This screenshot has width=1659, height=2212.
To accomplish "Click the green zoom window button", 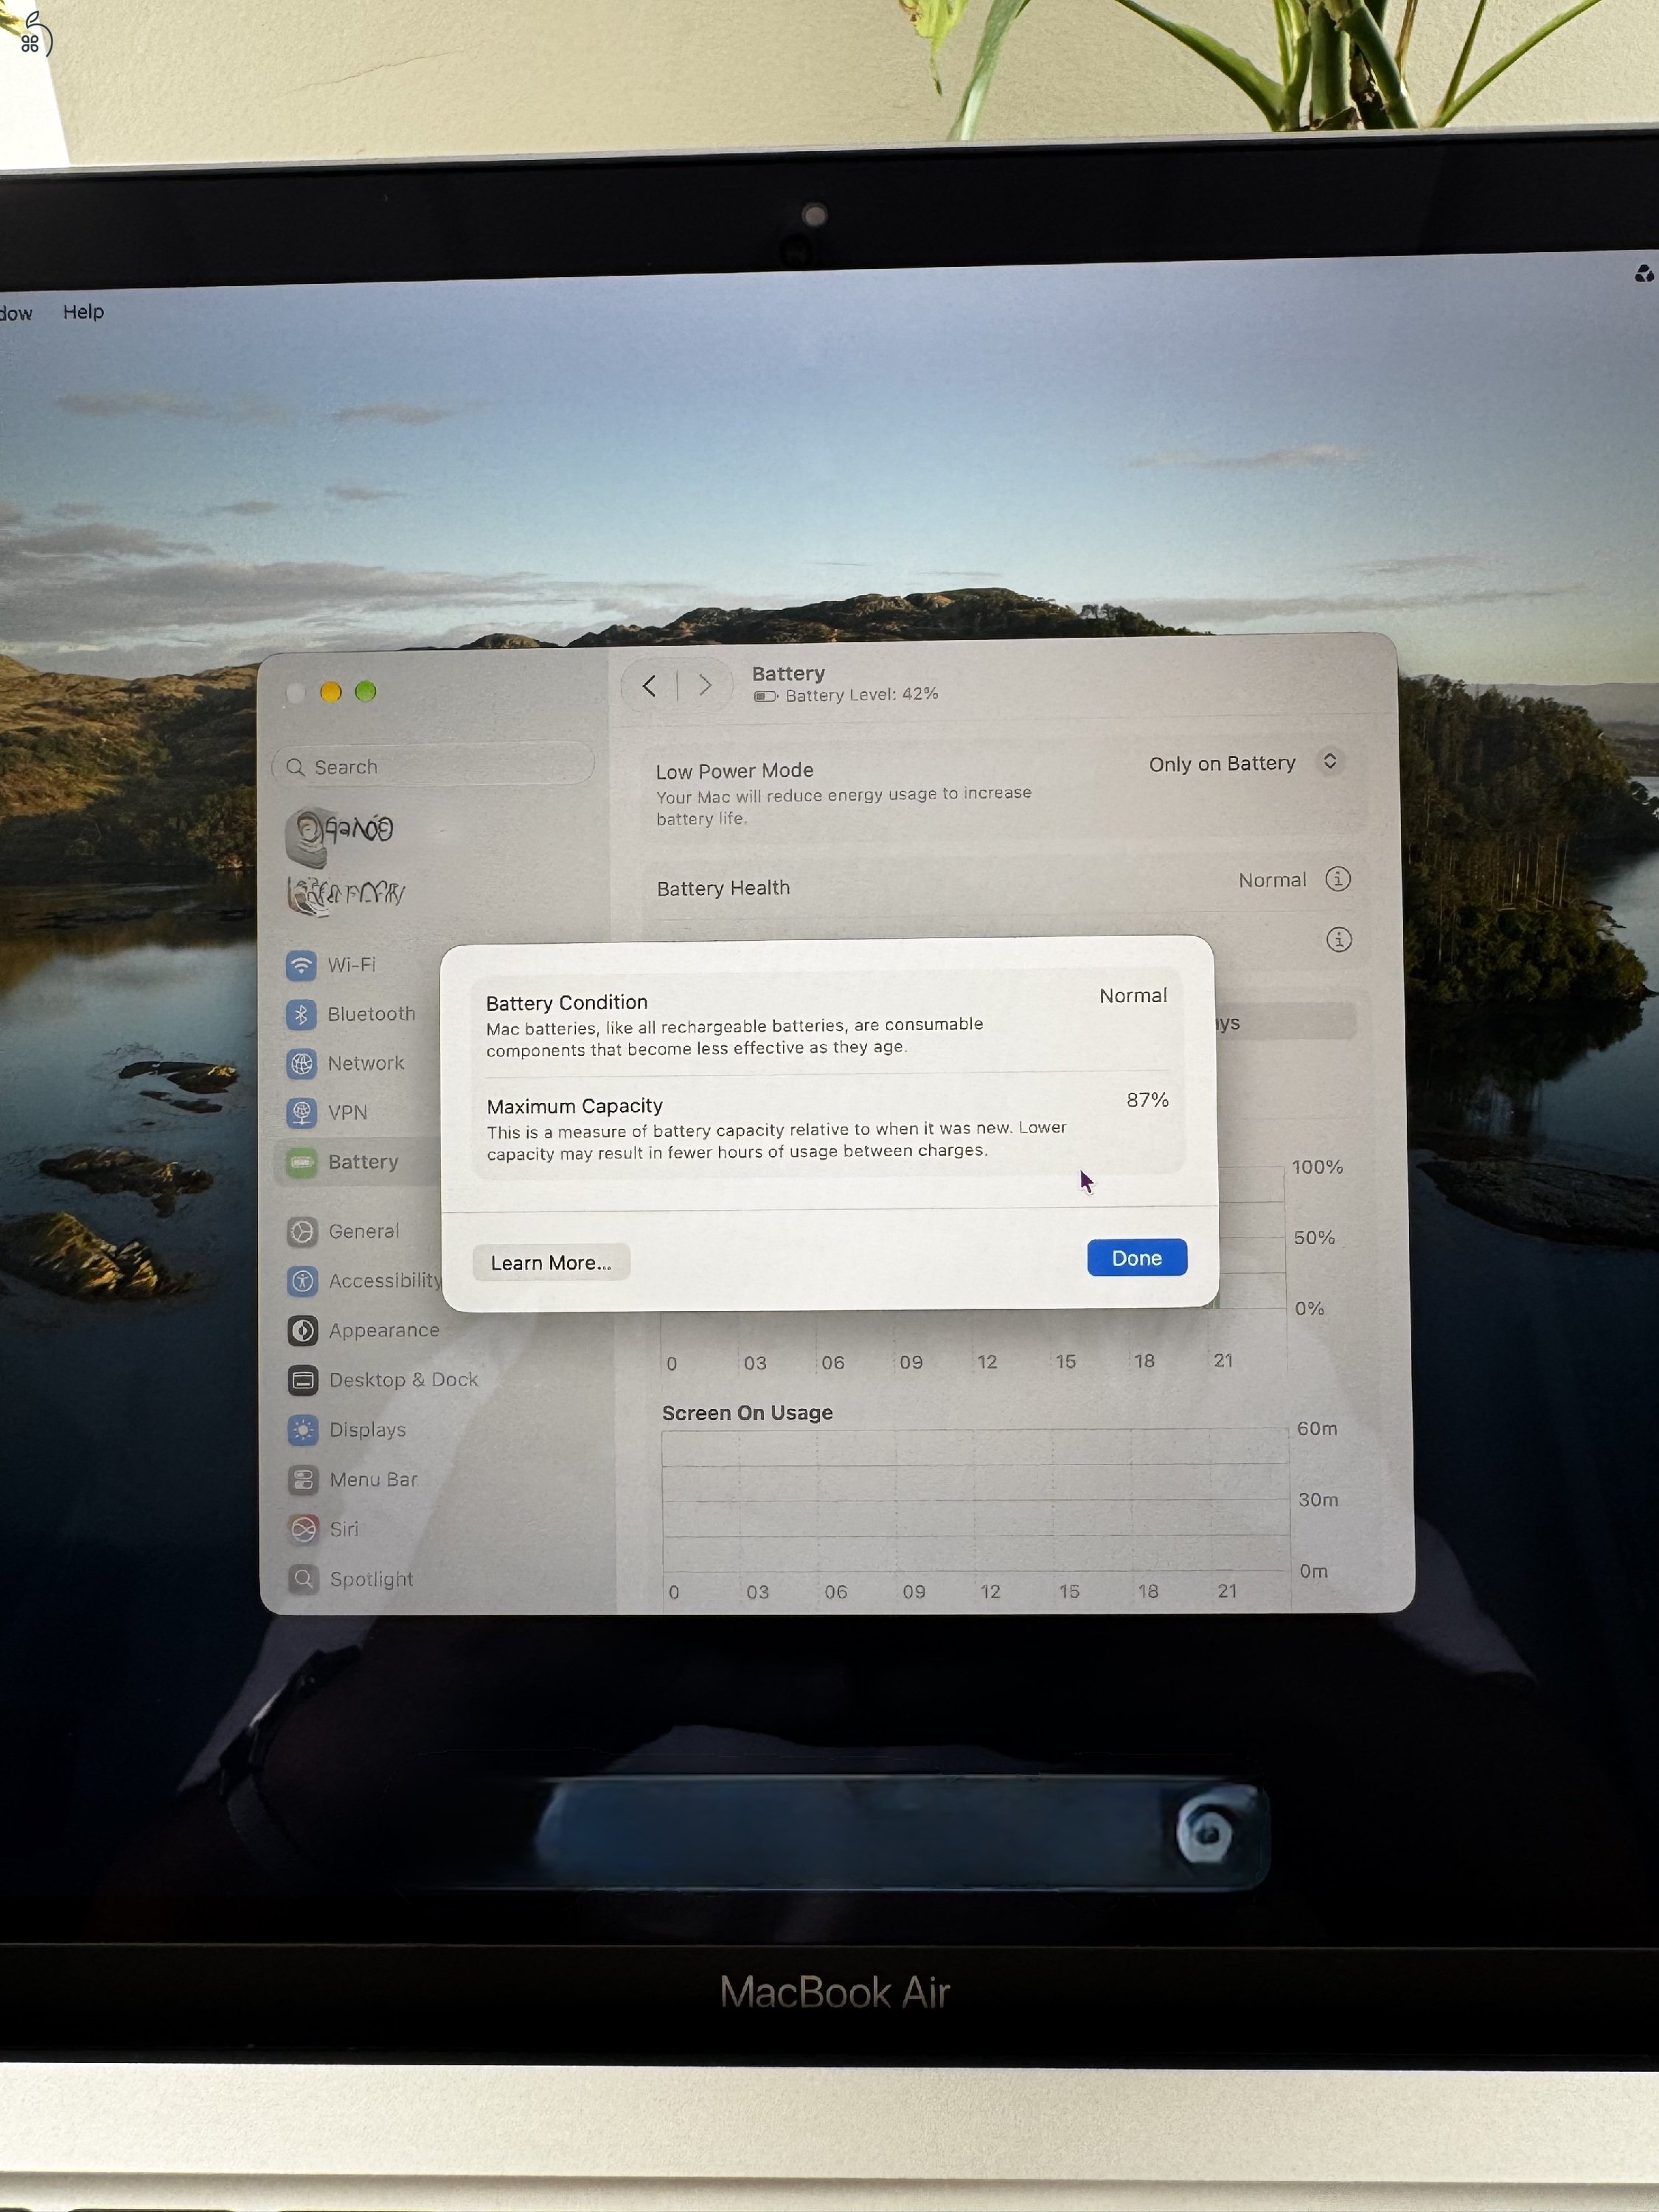I will [366, 691].
